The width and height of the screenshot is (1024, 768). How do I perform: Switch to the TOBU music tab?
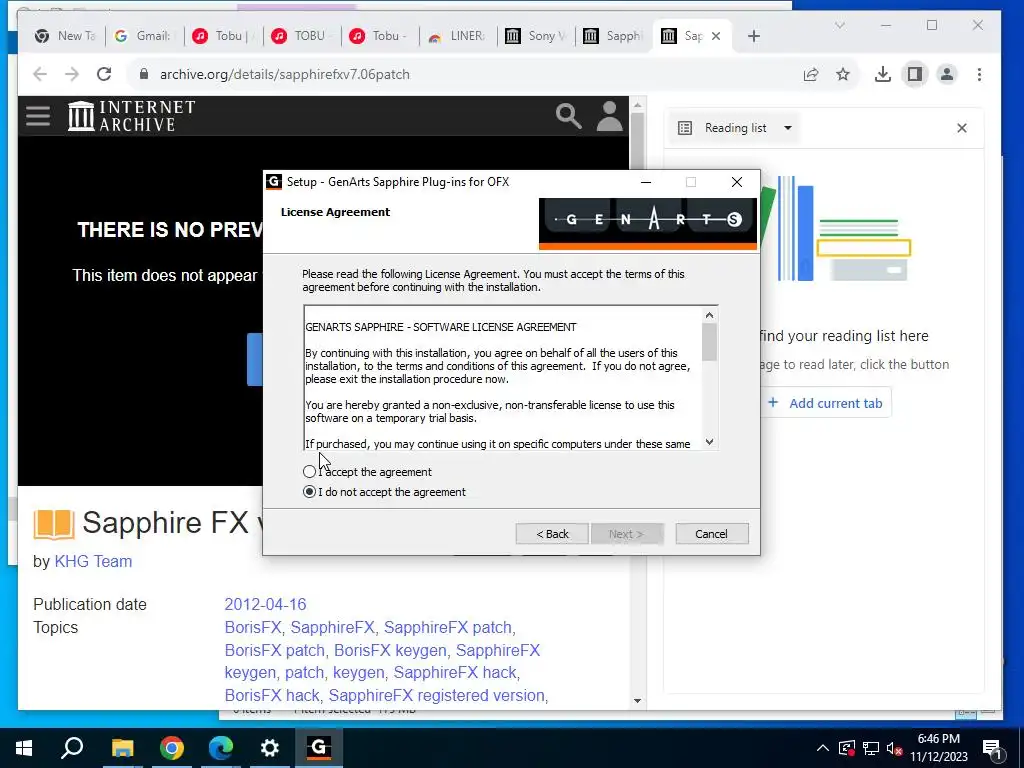point(301,36)
